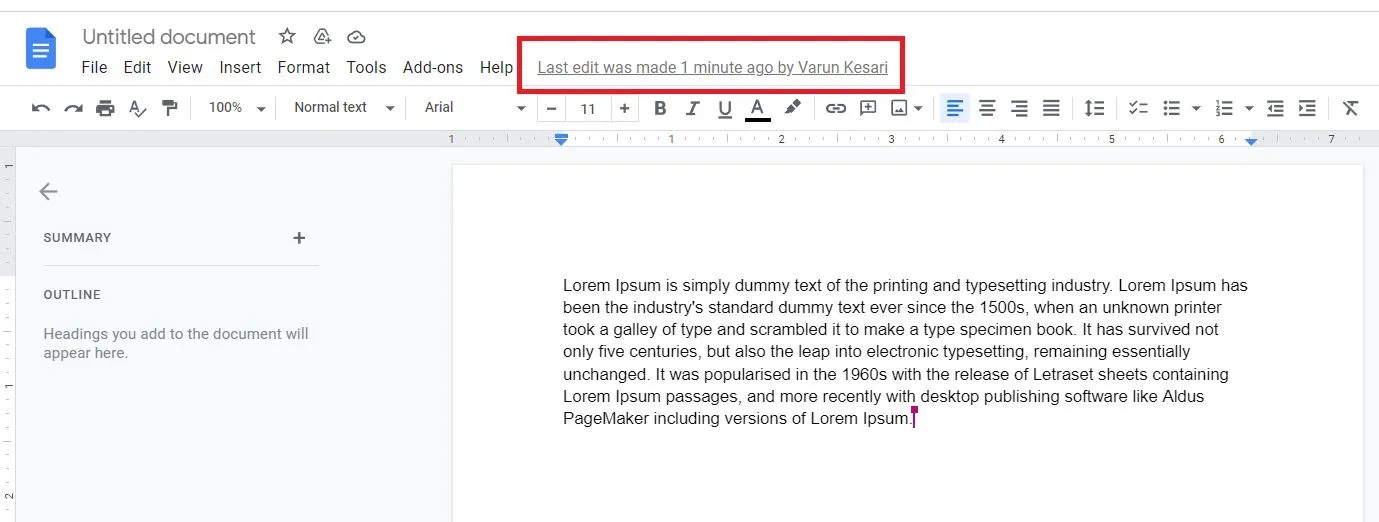The image size is (1379, 522).
Task: Open the Tools menu
Action: 366,67
